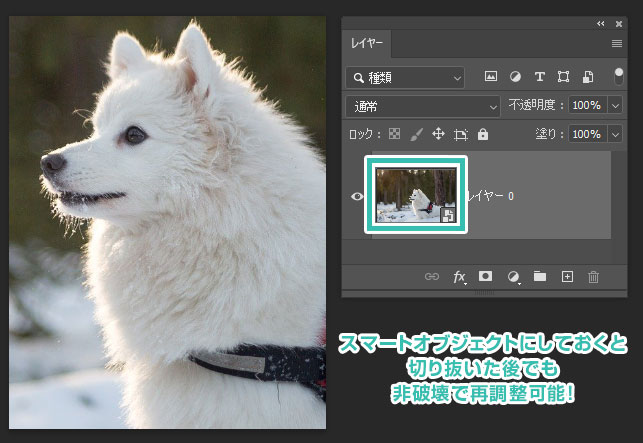This screenshot has width=643, height=443.
Task: Delete layer with trash icon
Action: 593,277
